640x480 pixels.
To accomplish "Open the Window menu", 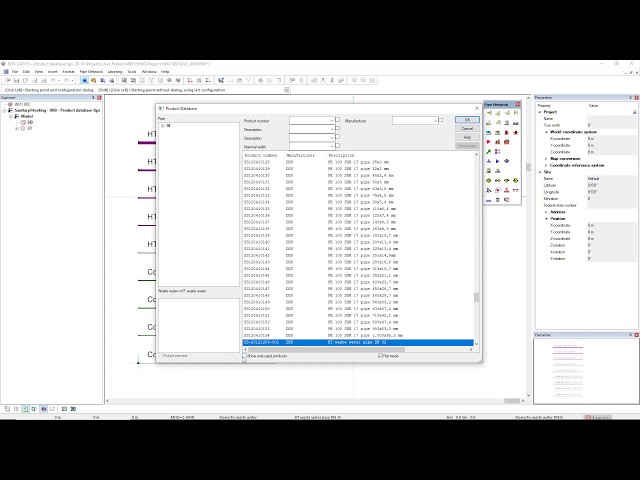I will point(149,71).
